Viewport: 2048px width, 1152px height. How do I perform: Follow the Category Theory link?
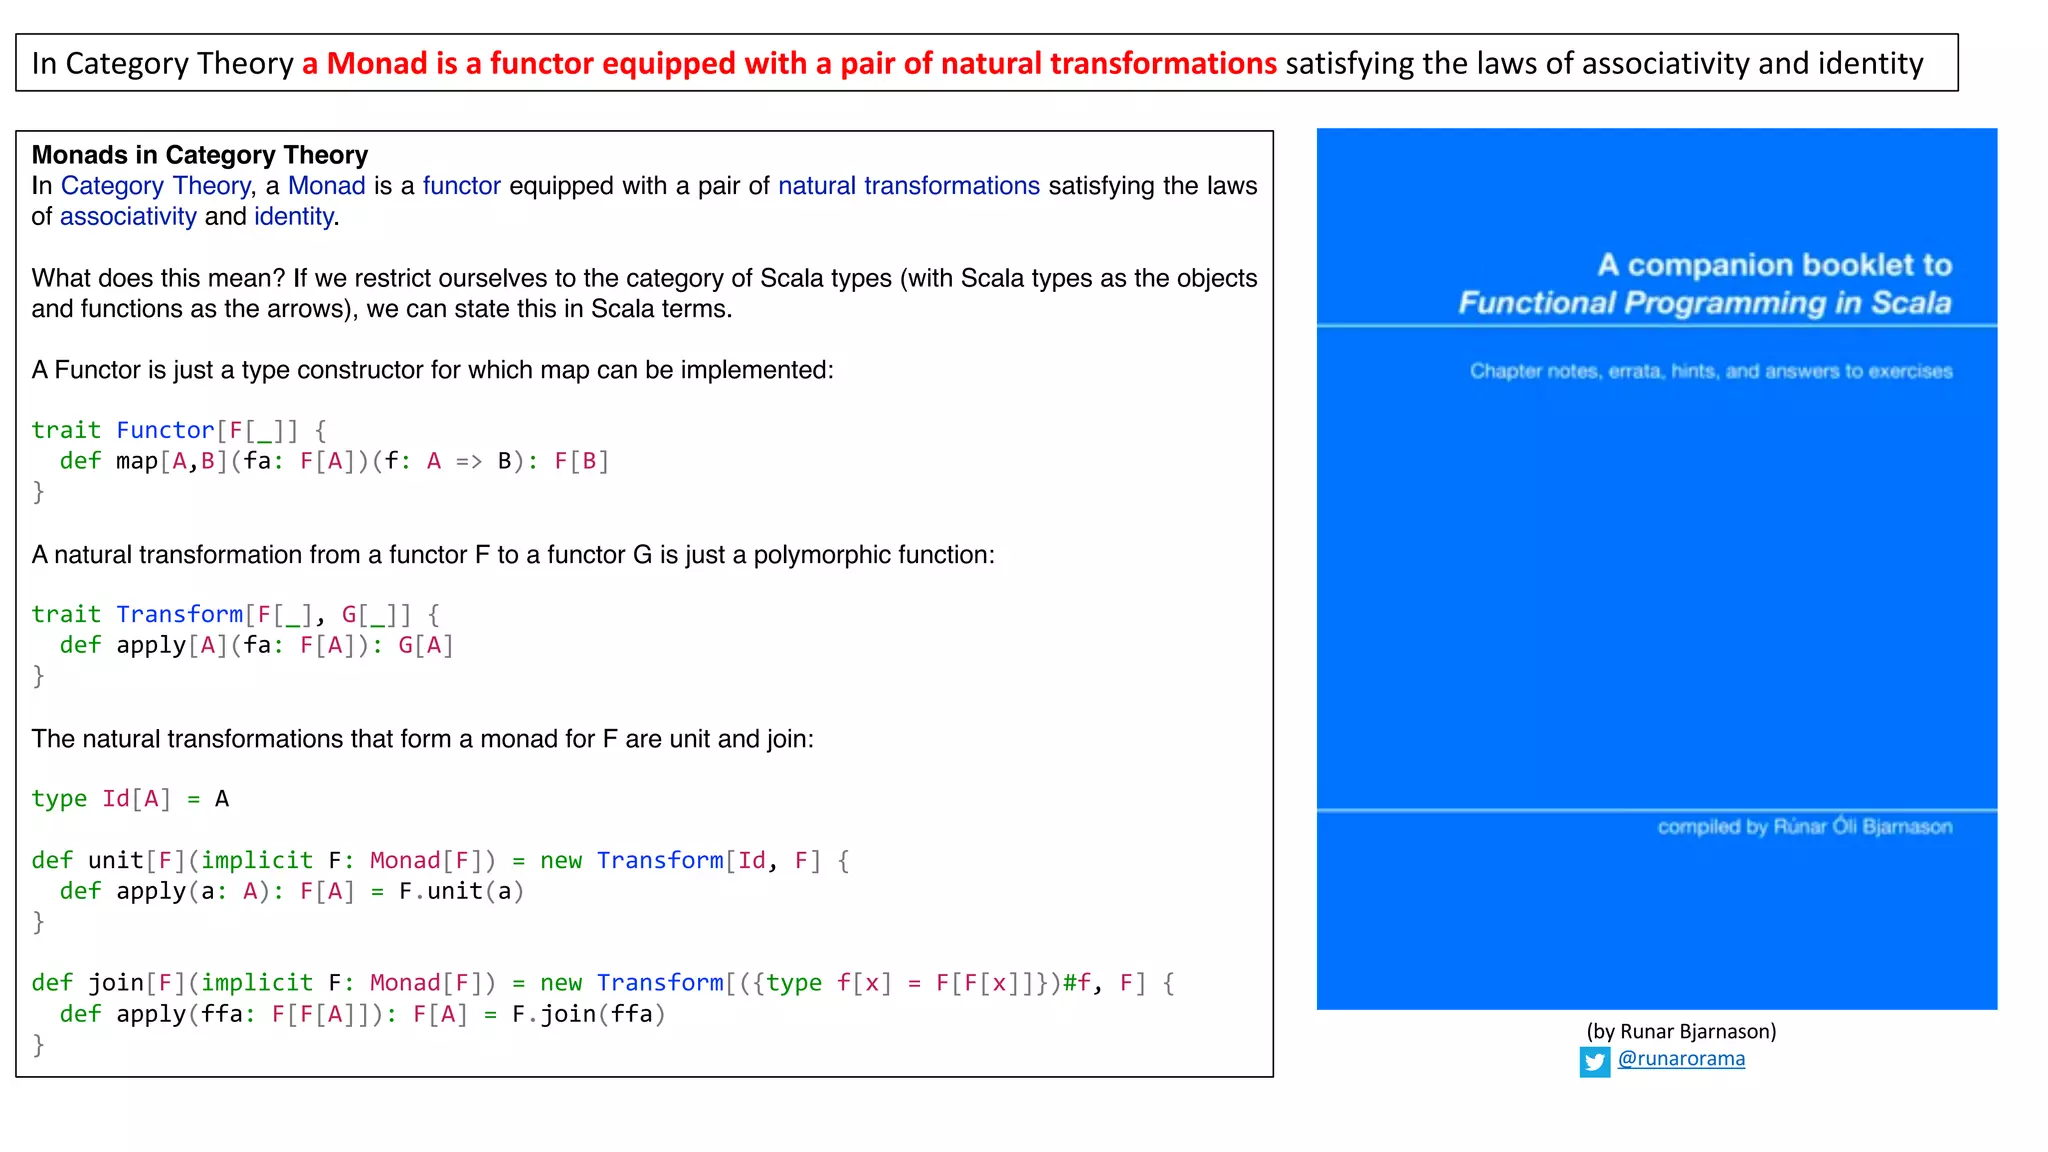coord(156,186)
